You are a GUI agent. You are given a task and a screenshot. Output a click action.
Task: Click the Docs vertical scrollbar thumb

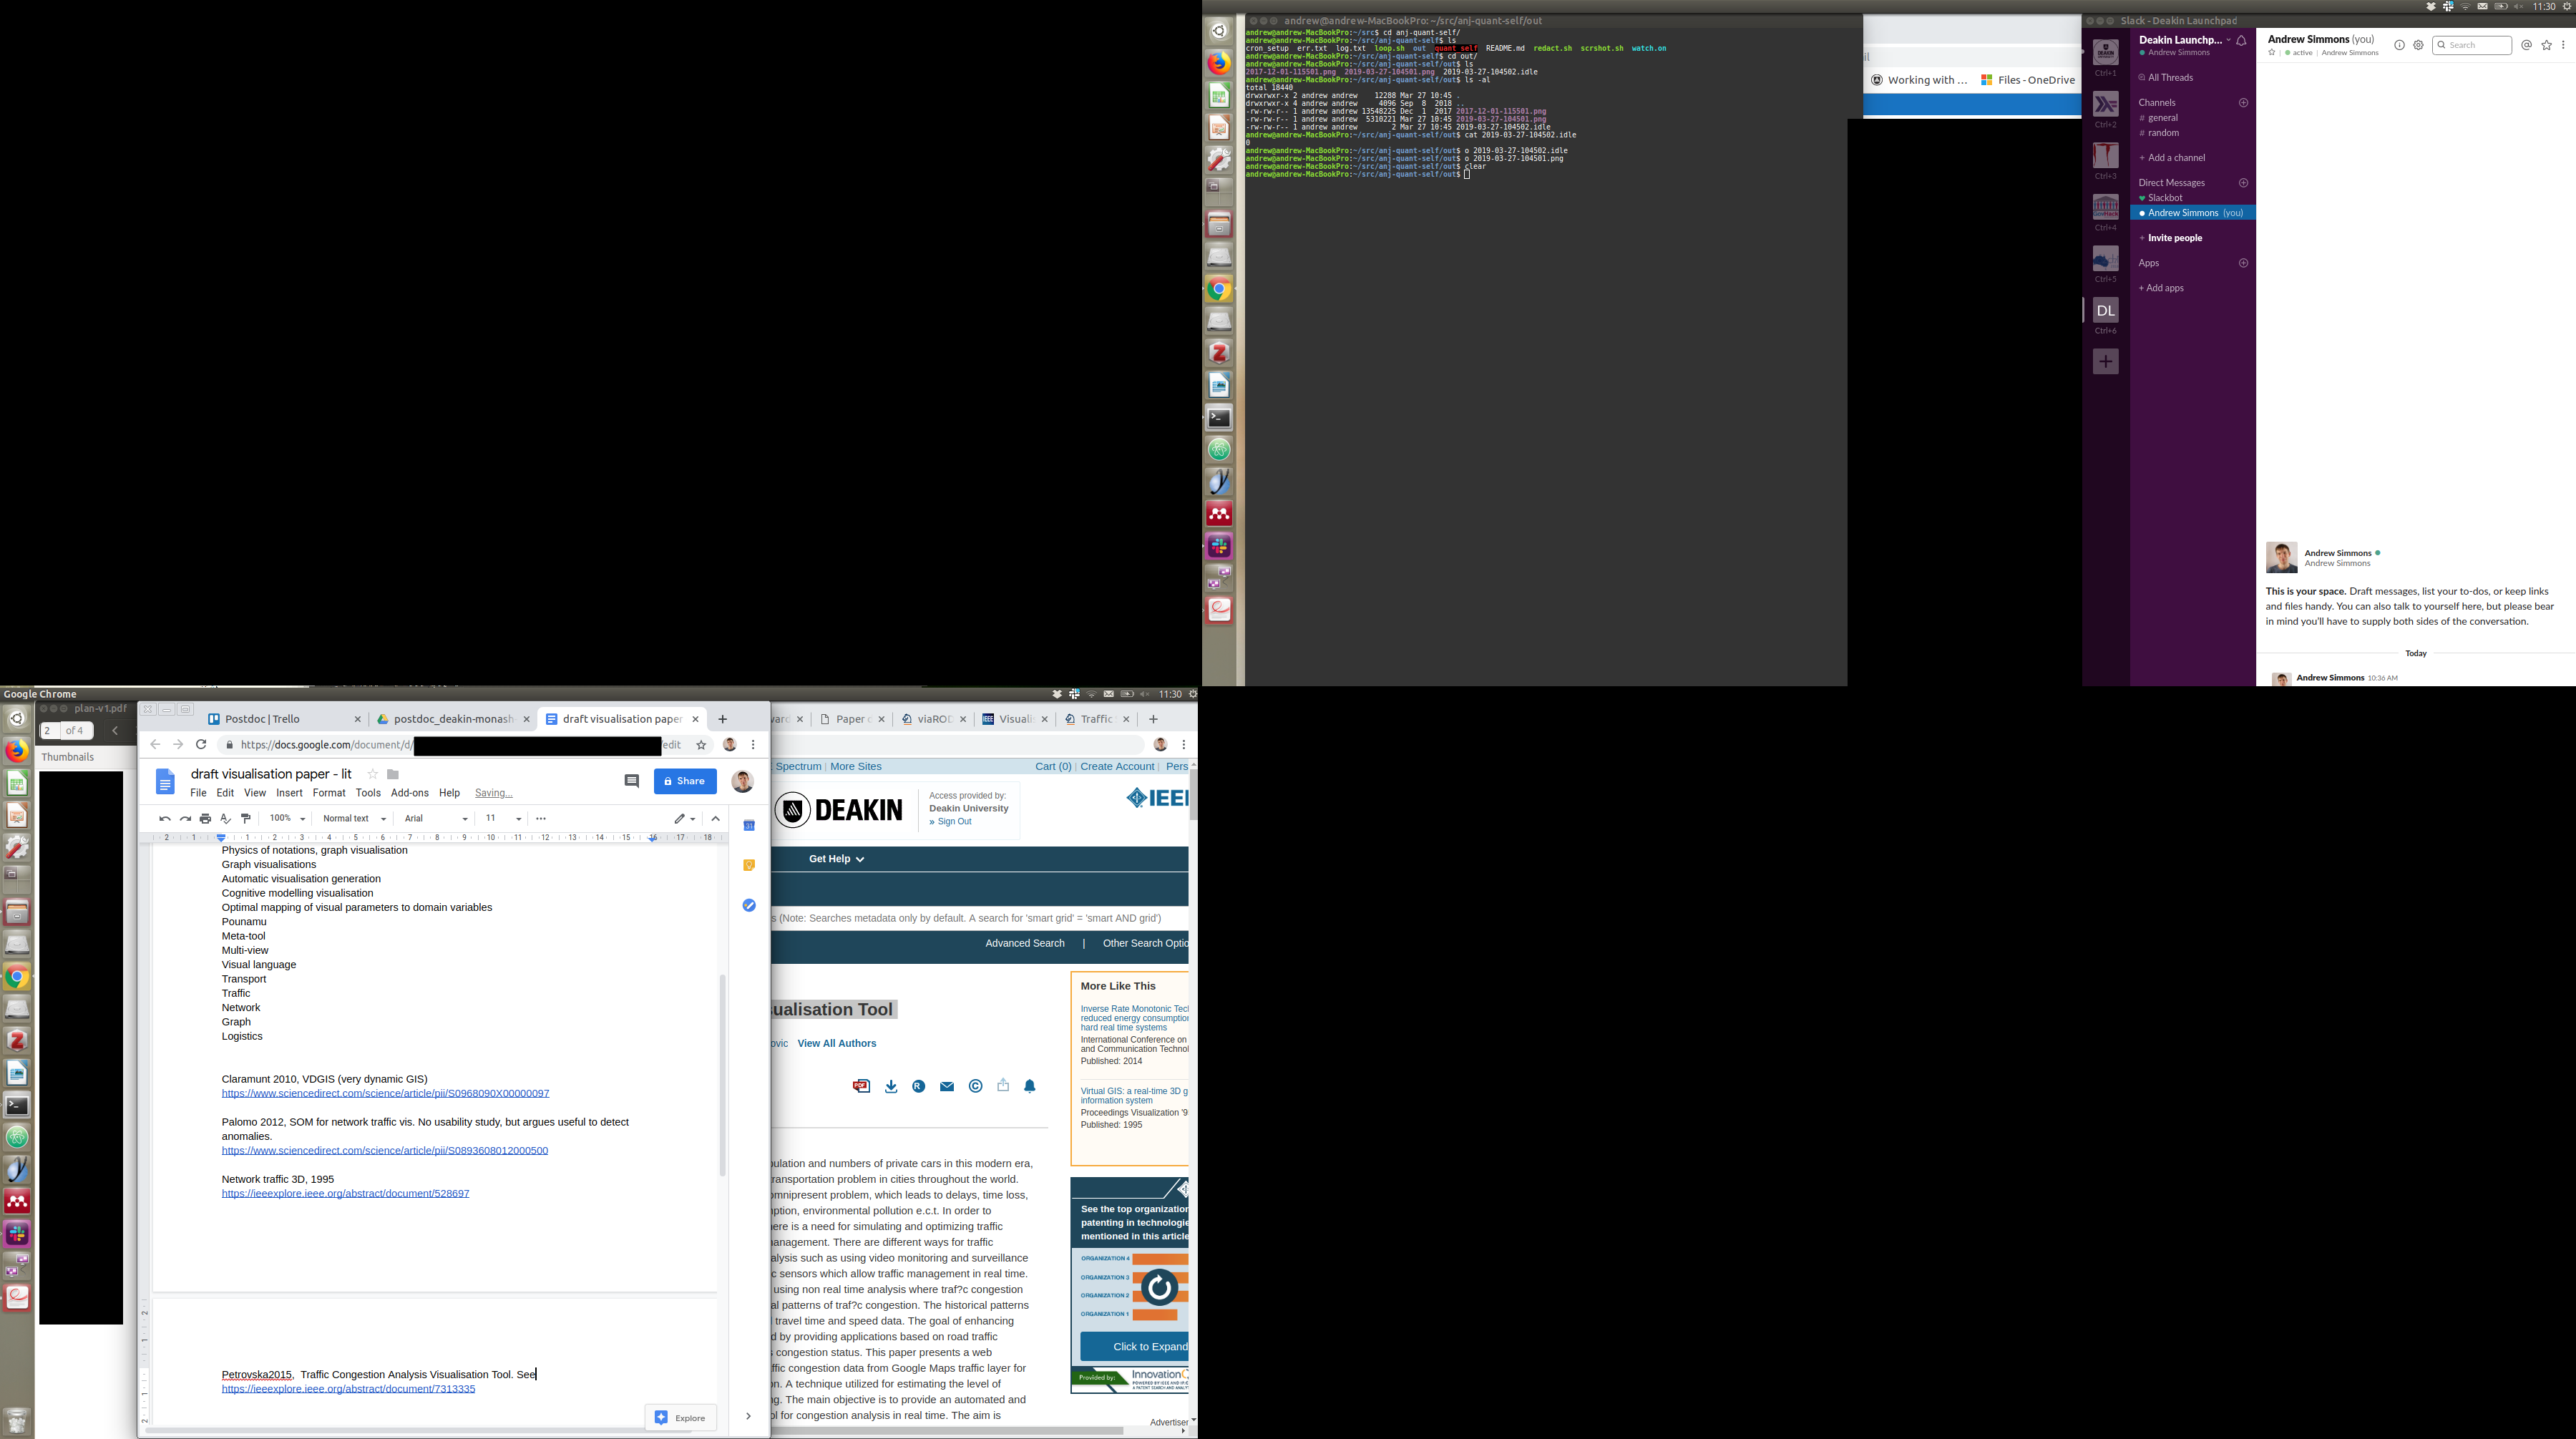[722, 1075]
